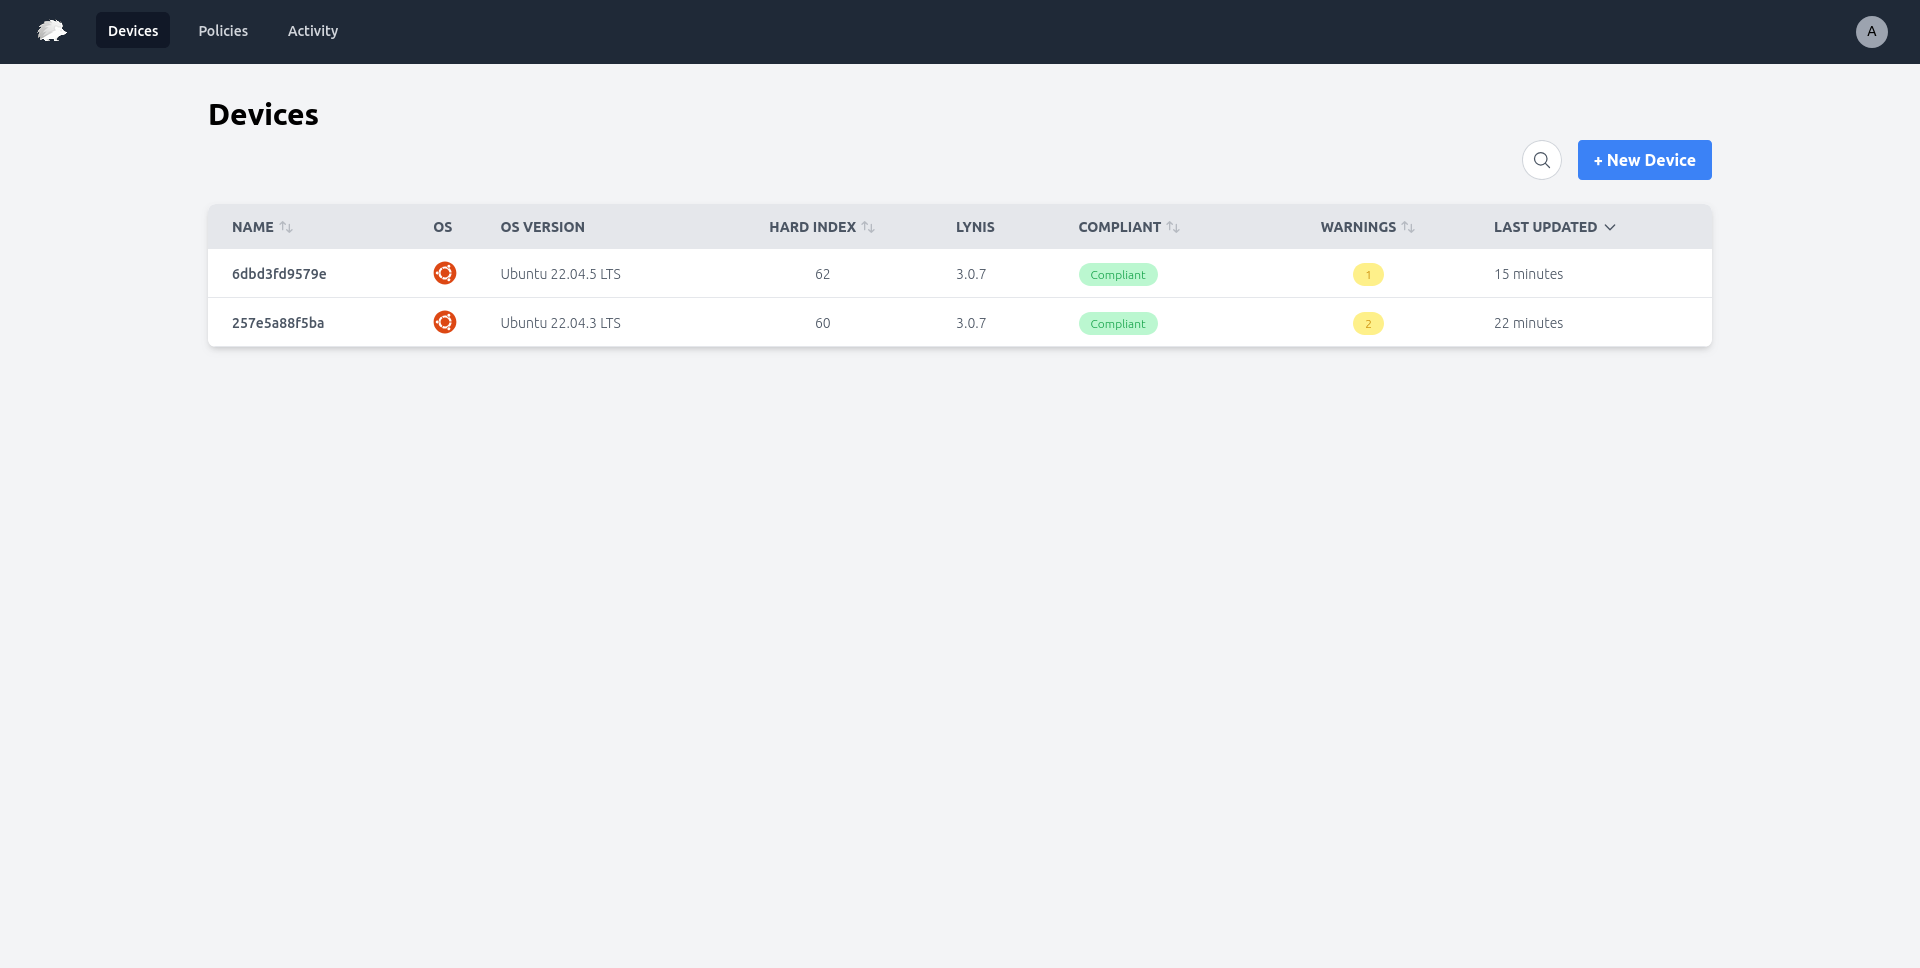1920x968 pixels.
Task: Click the Compliant badge for 6dbd3fd9579e
Action: [x=1117, y=274]
